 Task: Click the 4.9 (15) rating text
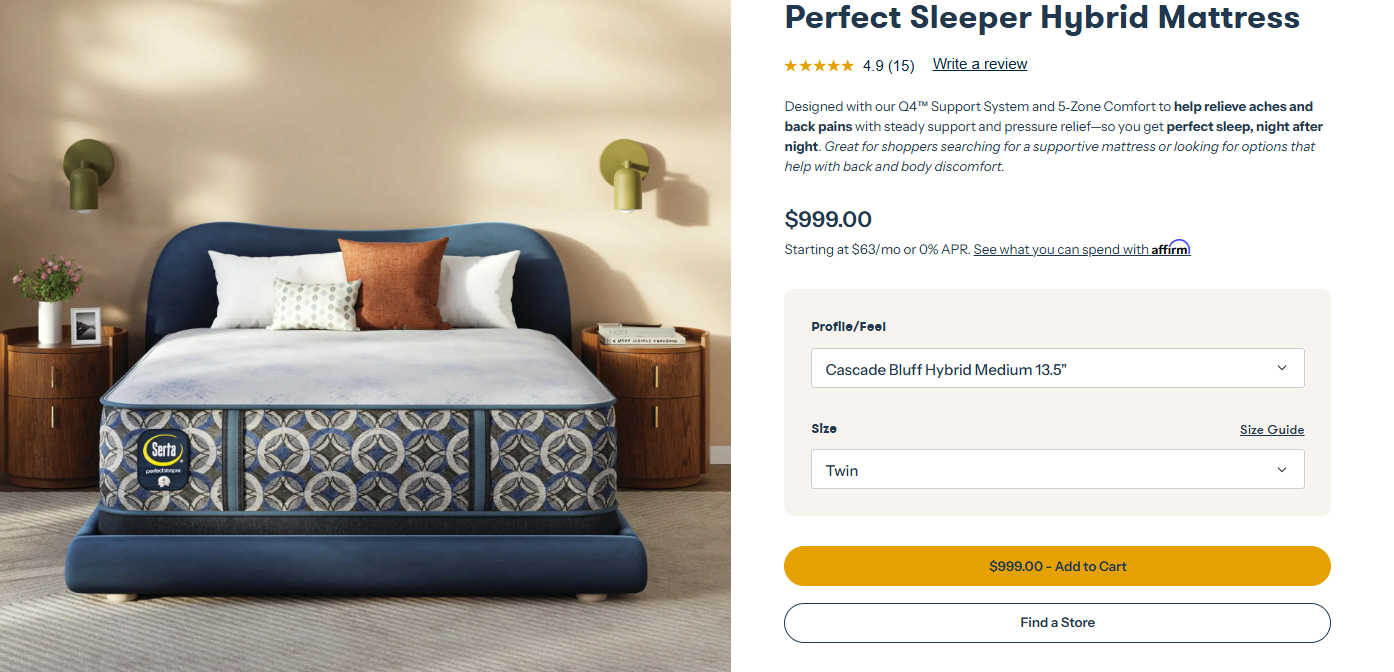888,66
